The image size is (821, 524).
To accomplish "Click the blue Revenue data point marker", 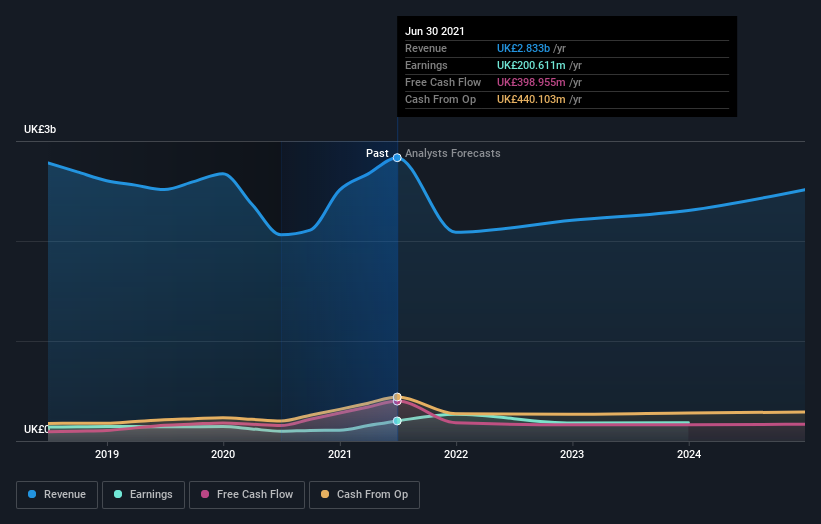I will (397, 158).
